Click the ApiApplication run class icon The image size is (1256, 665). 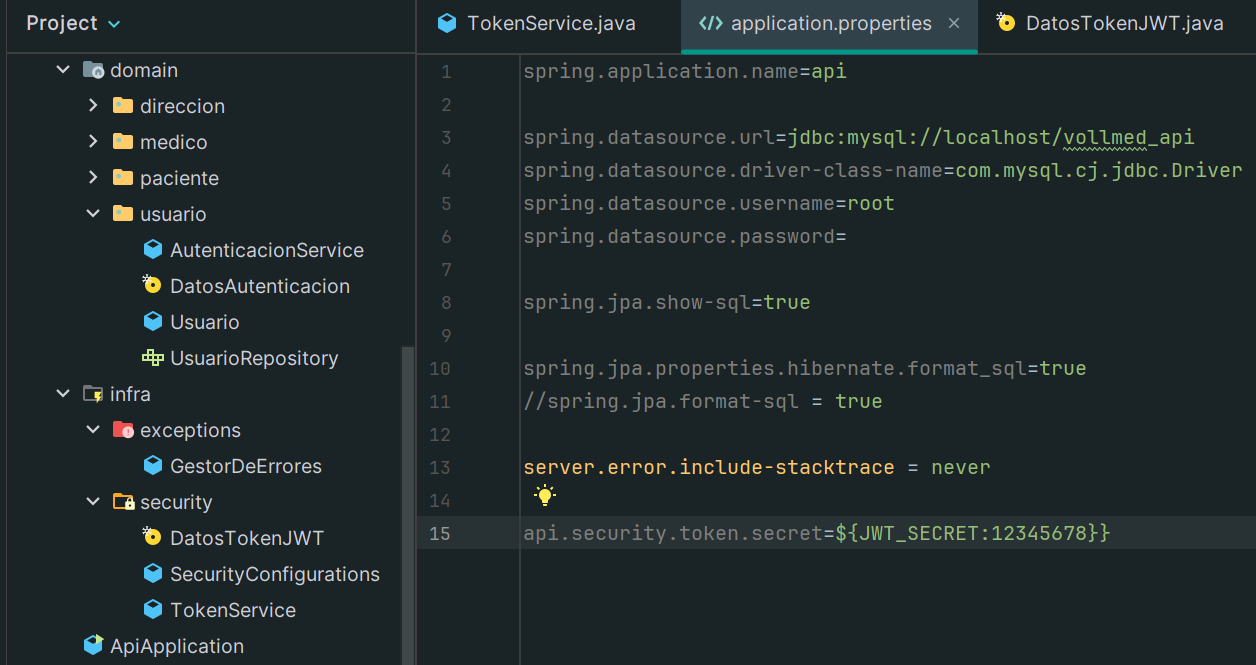[x=93, y=645]
